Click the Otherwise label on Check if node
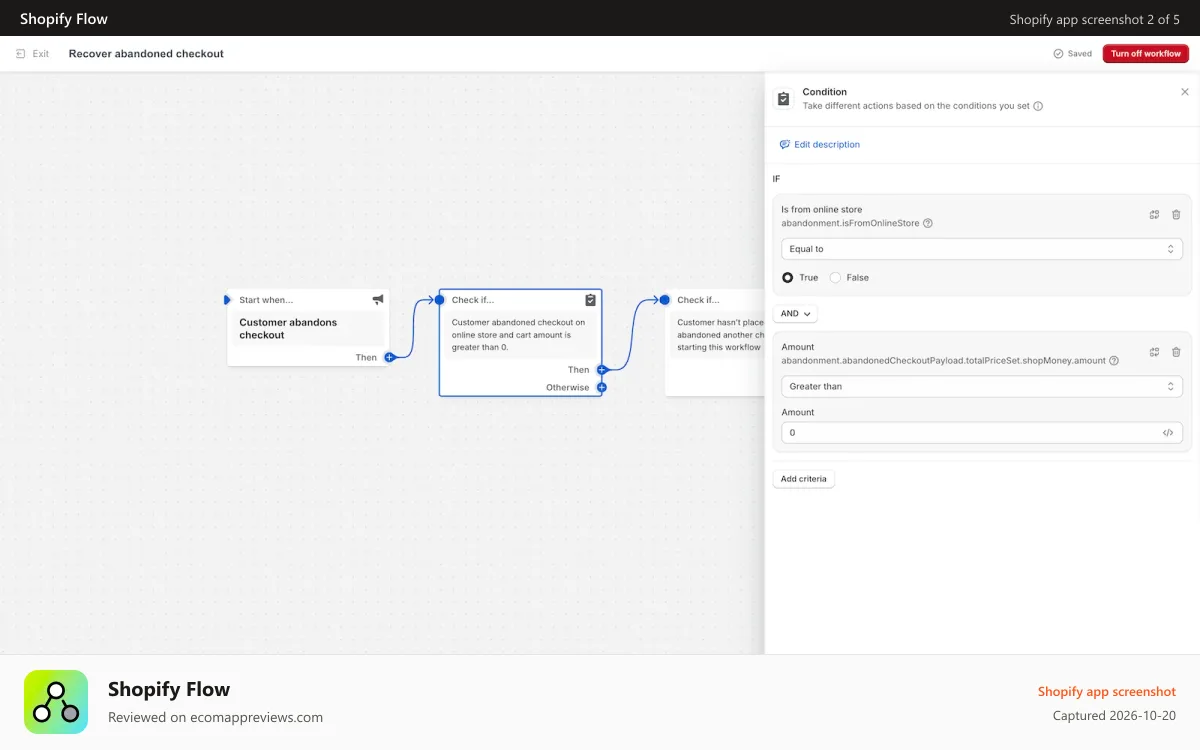The height and width of the screenshot is (750, 1200). (x=568, y=388)
